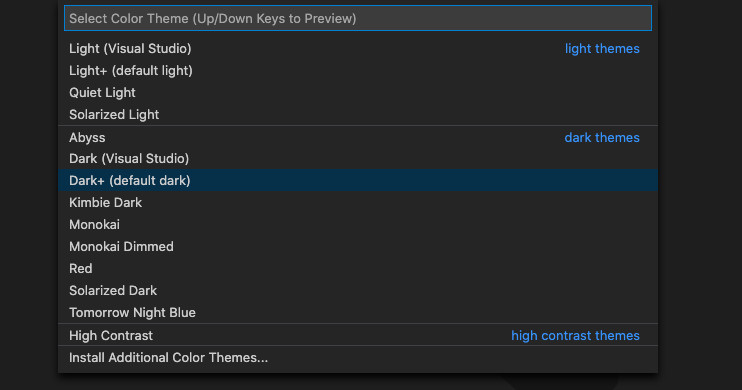Choose Kimbie Dark theme

358,203
